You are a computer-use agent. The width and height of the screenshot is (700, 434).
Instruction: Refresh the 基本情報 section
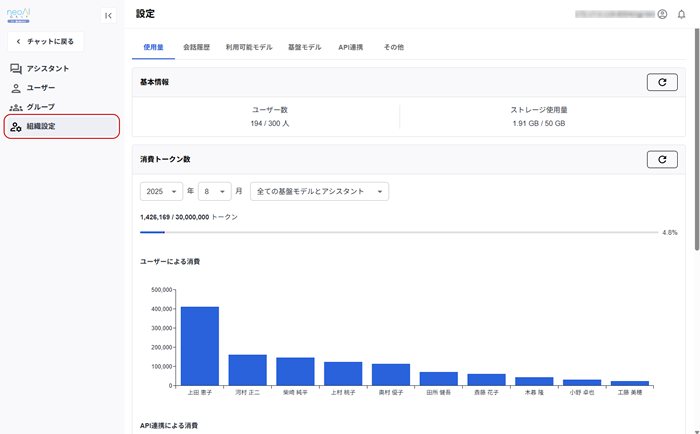point(662,82)
